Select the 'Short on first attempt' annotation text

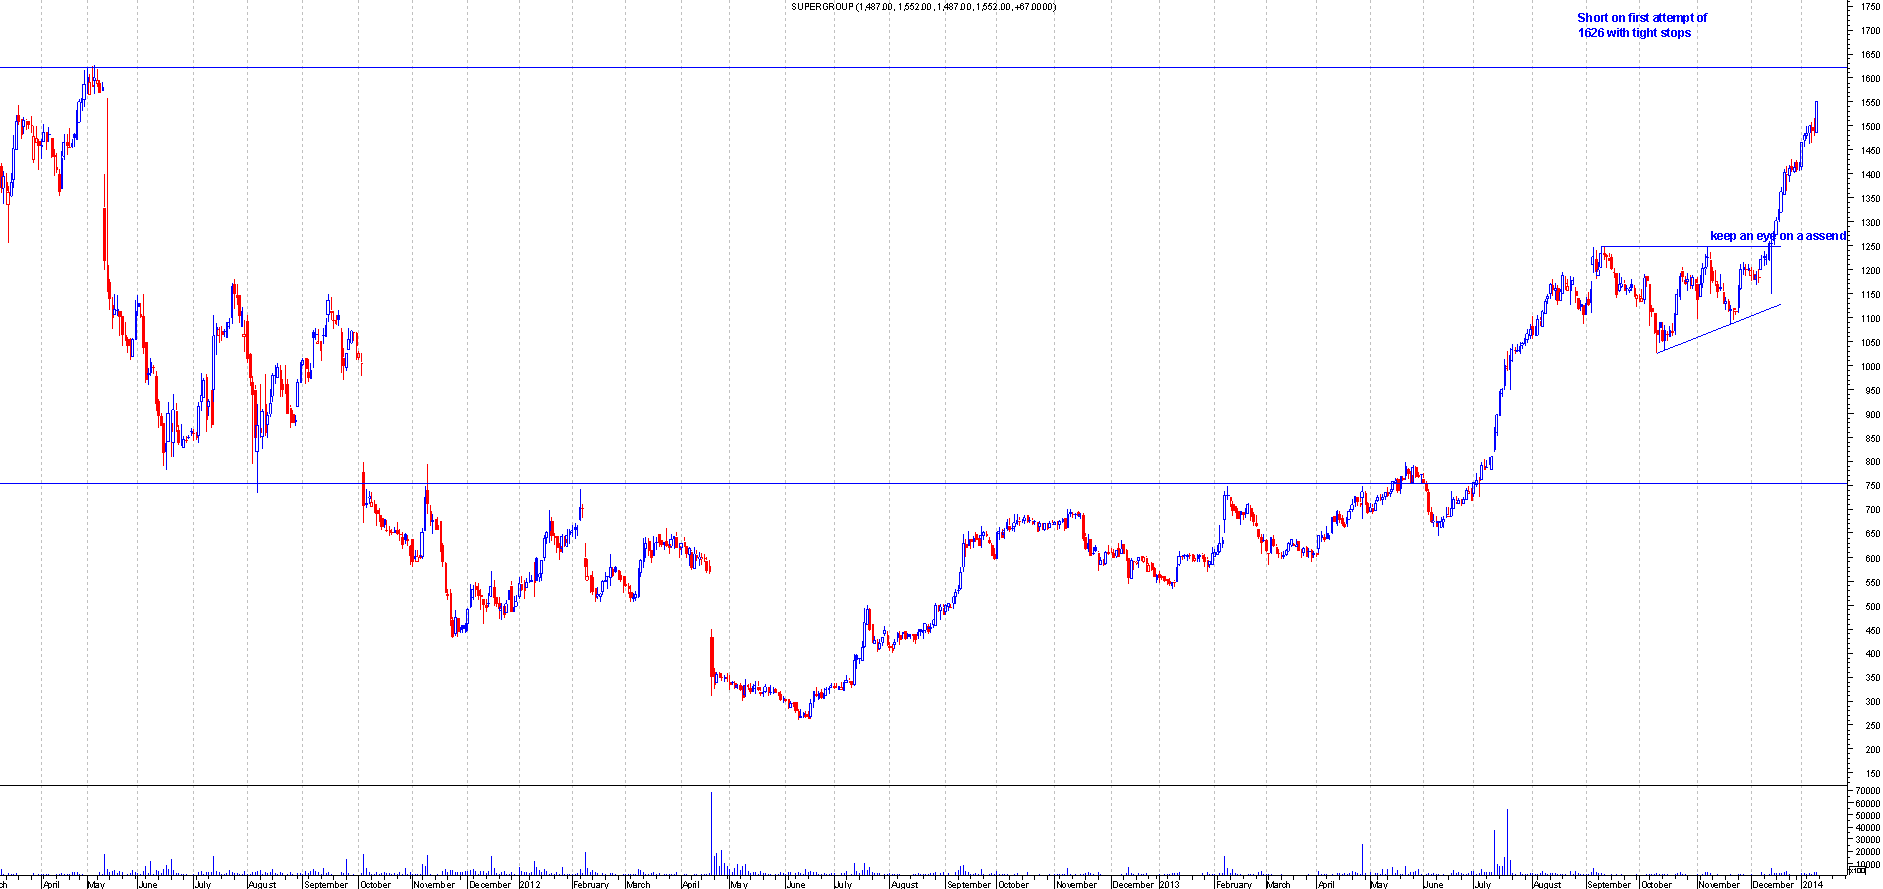1641,25
